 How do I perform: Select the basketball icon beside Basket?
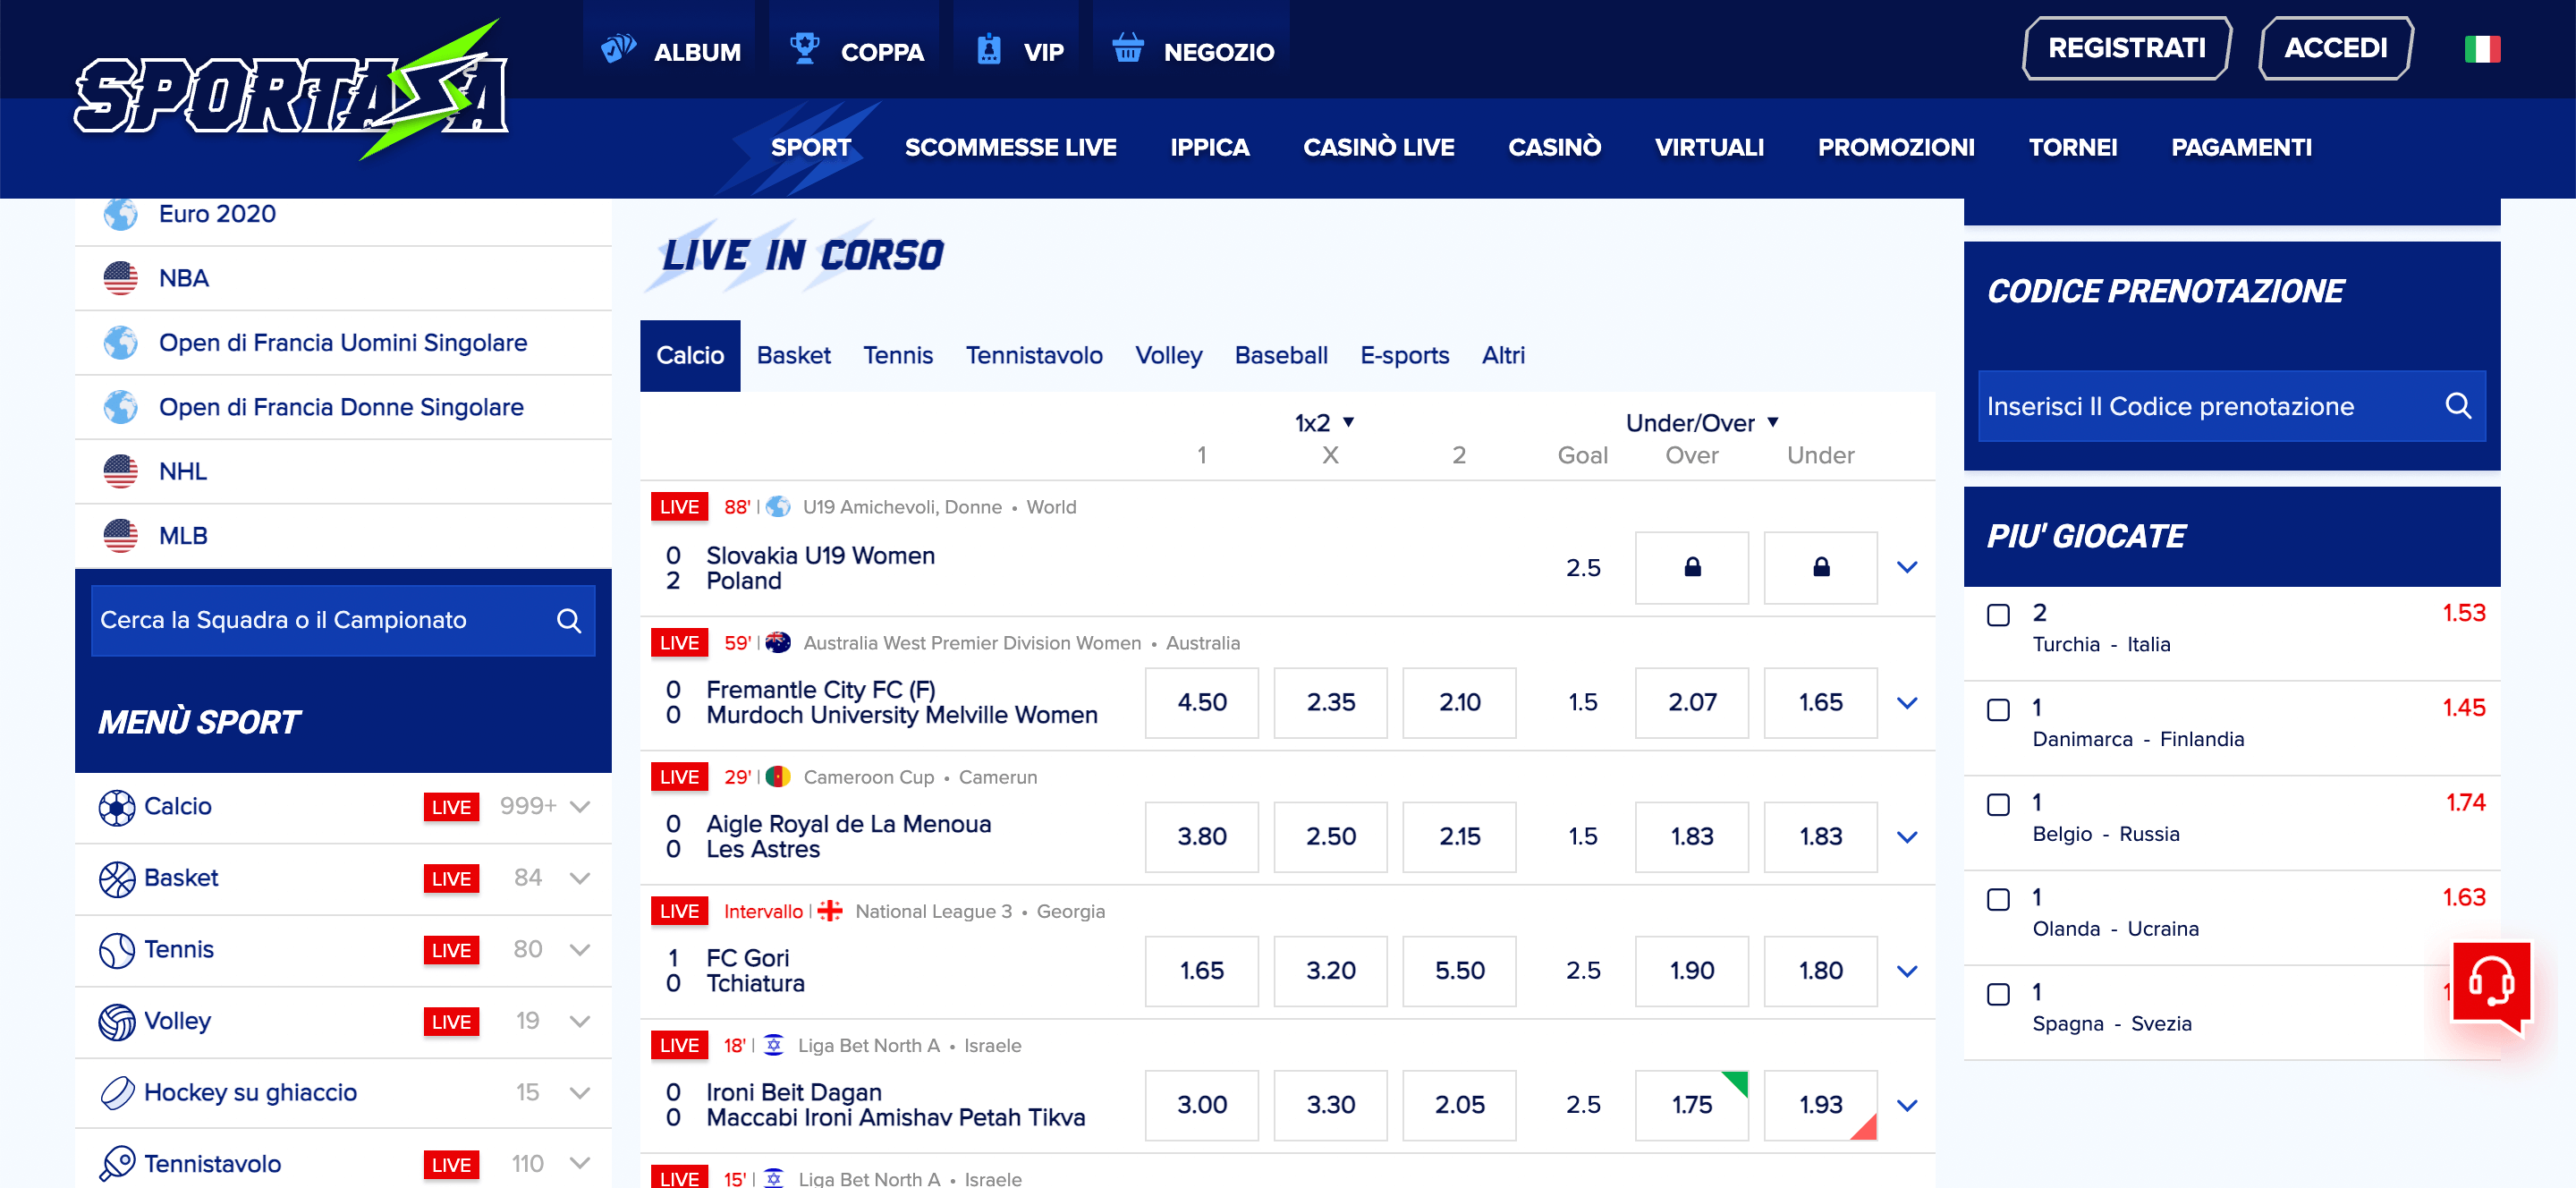(x=118, y=878)
